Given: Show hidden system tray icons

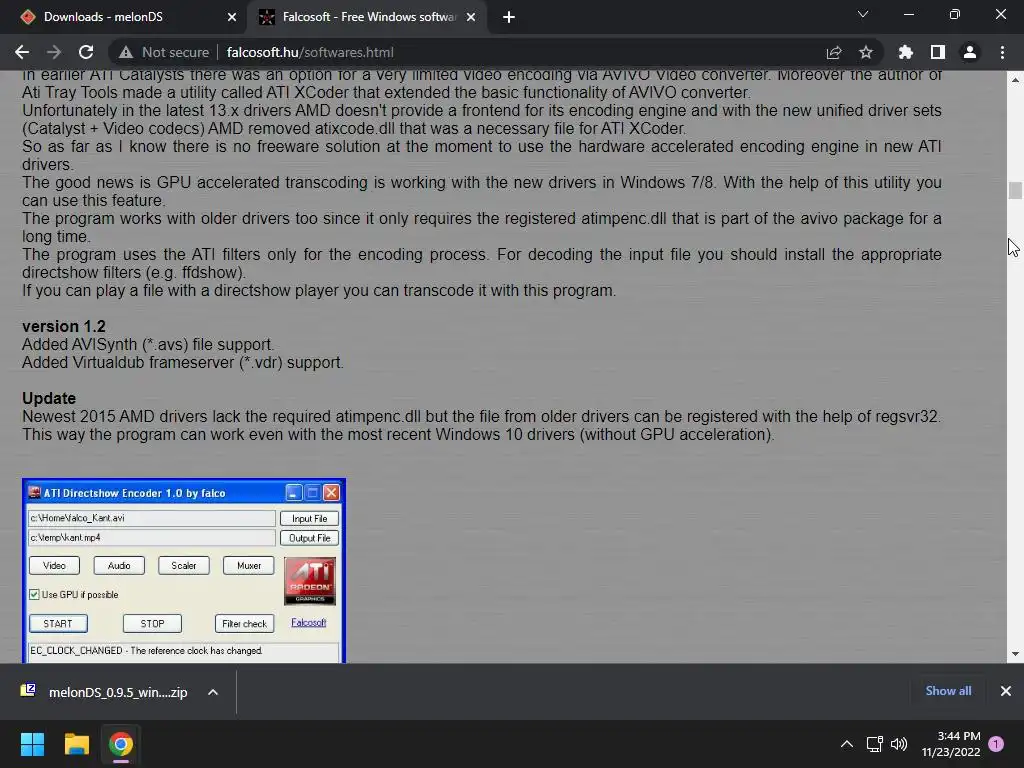Looking at the screenshot, I should tap(846, 744).
